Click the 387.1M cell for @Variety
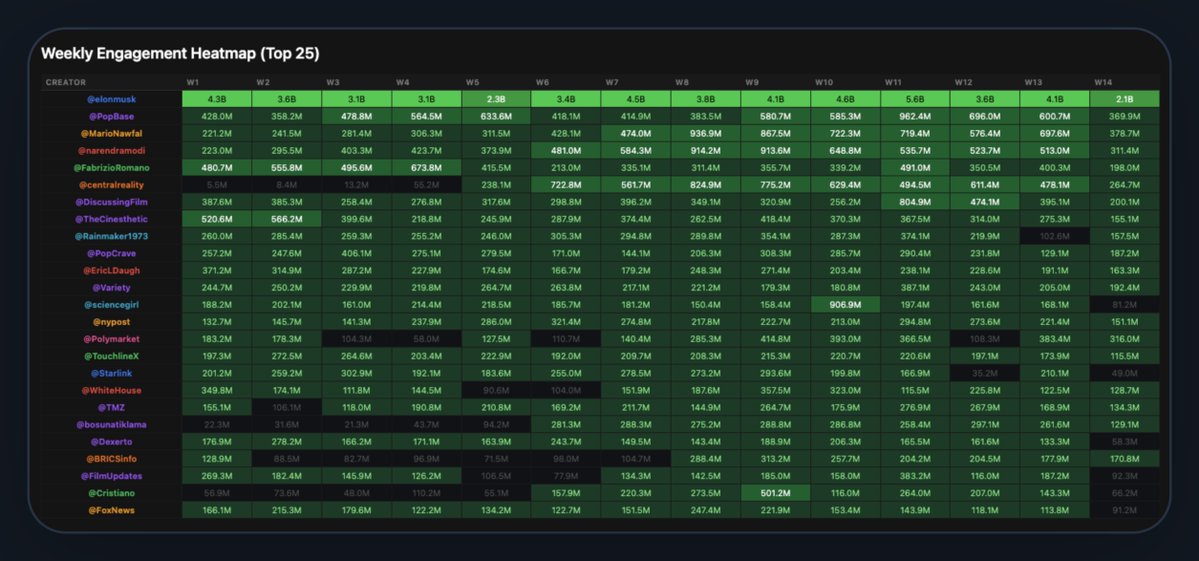 point(915,287)
